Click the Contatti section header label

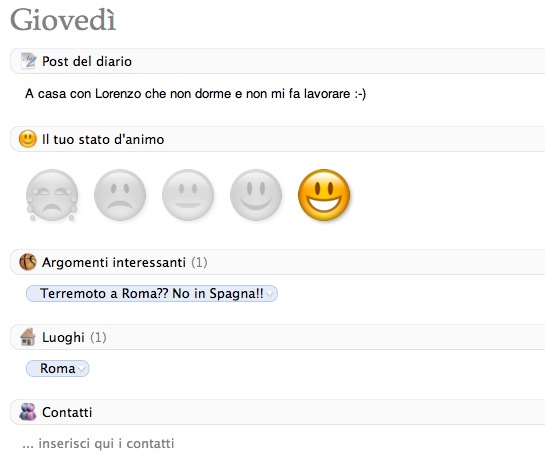67,412
